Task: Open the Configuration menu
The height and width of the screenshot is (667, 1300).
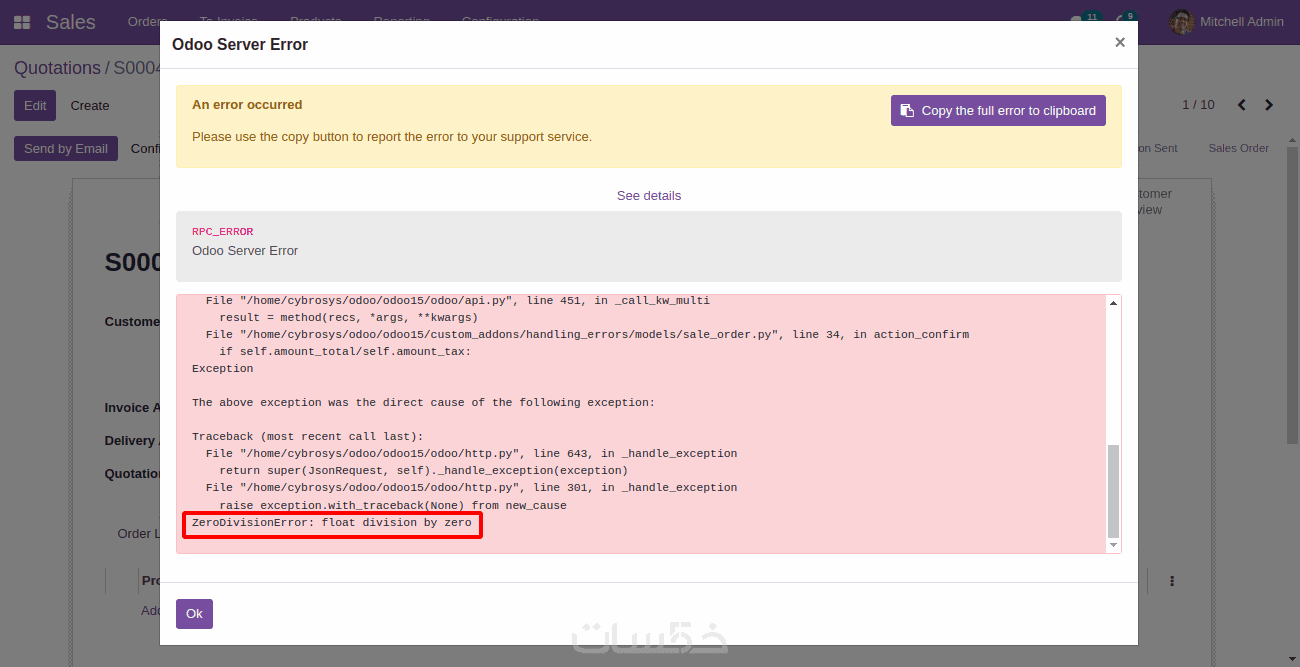Action: coord(500,21)
